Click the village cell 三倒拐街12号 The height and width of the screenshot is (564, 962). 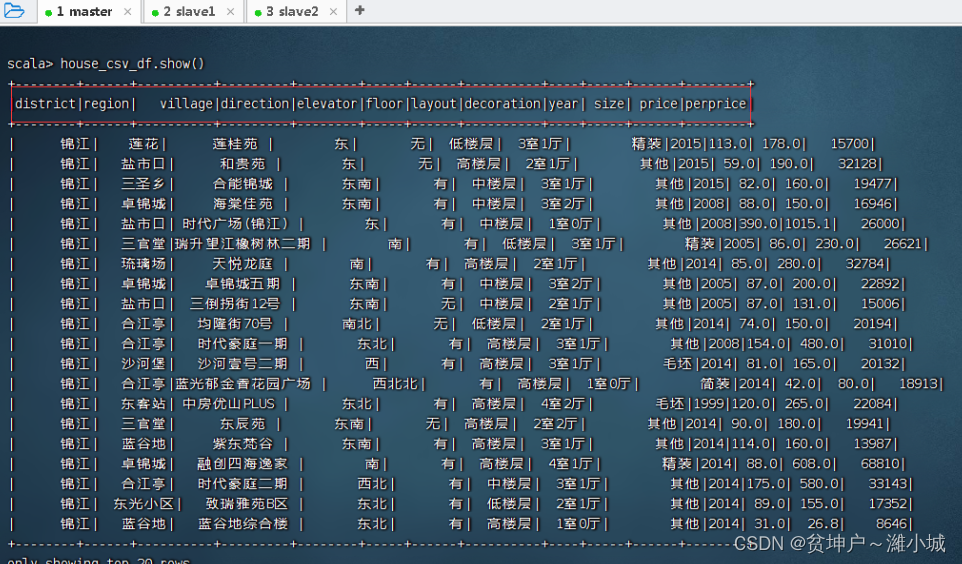[235, 304]
